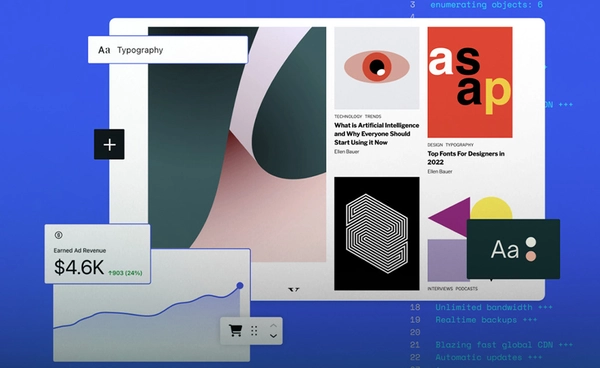Open Top Fonts For Designers in 2022

pos(466,158)
